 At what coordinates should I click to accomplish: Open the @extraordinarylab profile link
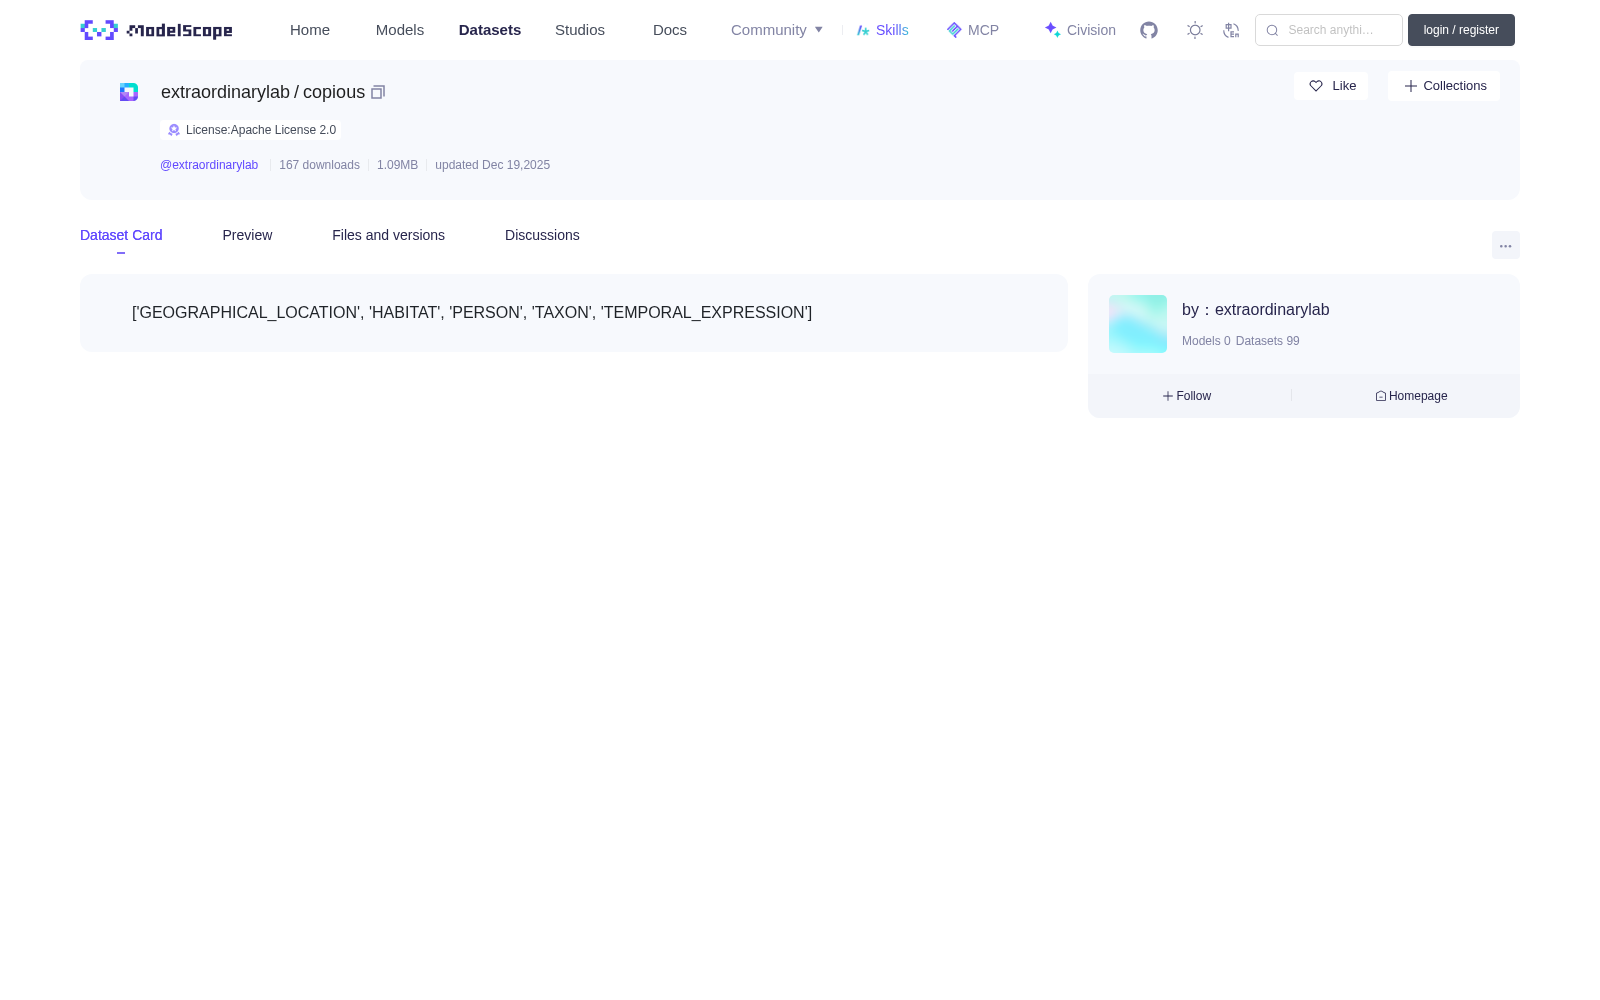(209, 165)
